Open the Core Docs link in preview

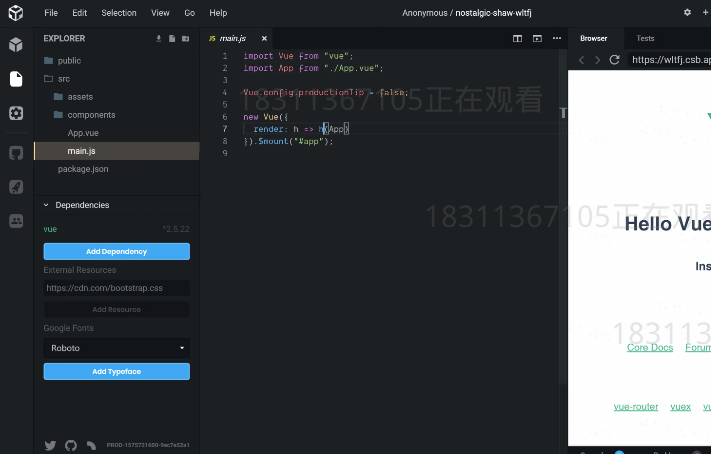[x=650, y=348]
